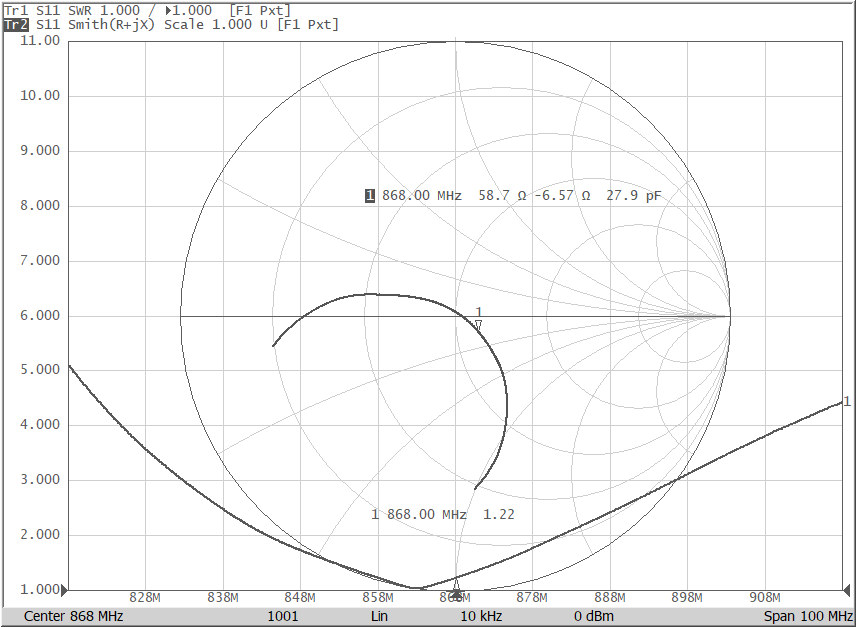Click the right arrow at the bottom-right axis end
The height and width of the screenshot is (627, 856).
849,588
